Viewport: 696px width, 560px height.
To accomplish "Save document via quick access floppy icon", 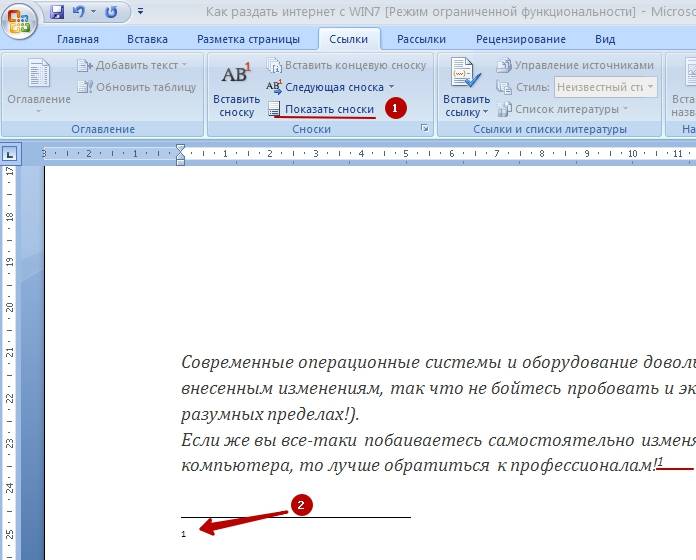I will pyautogui.click(x=57, y=12).
